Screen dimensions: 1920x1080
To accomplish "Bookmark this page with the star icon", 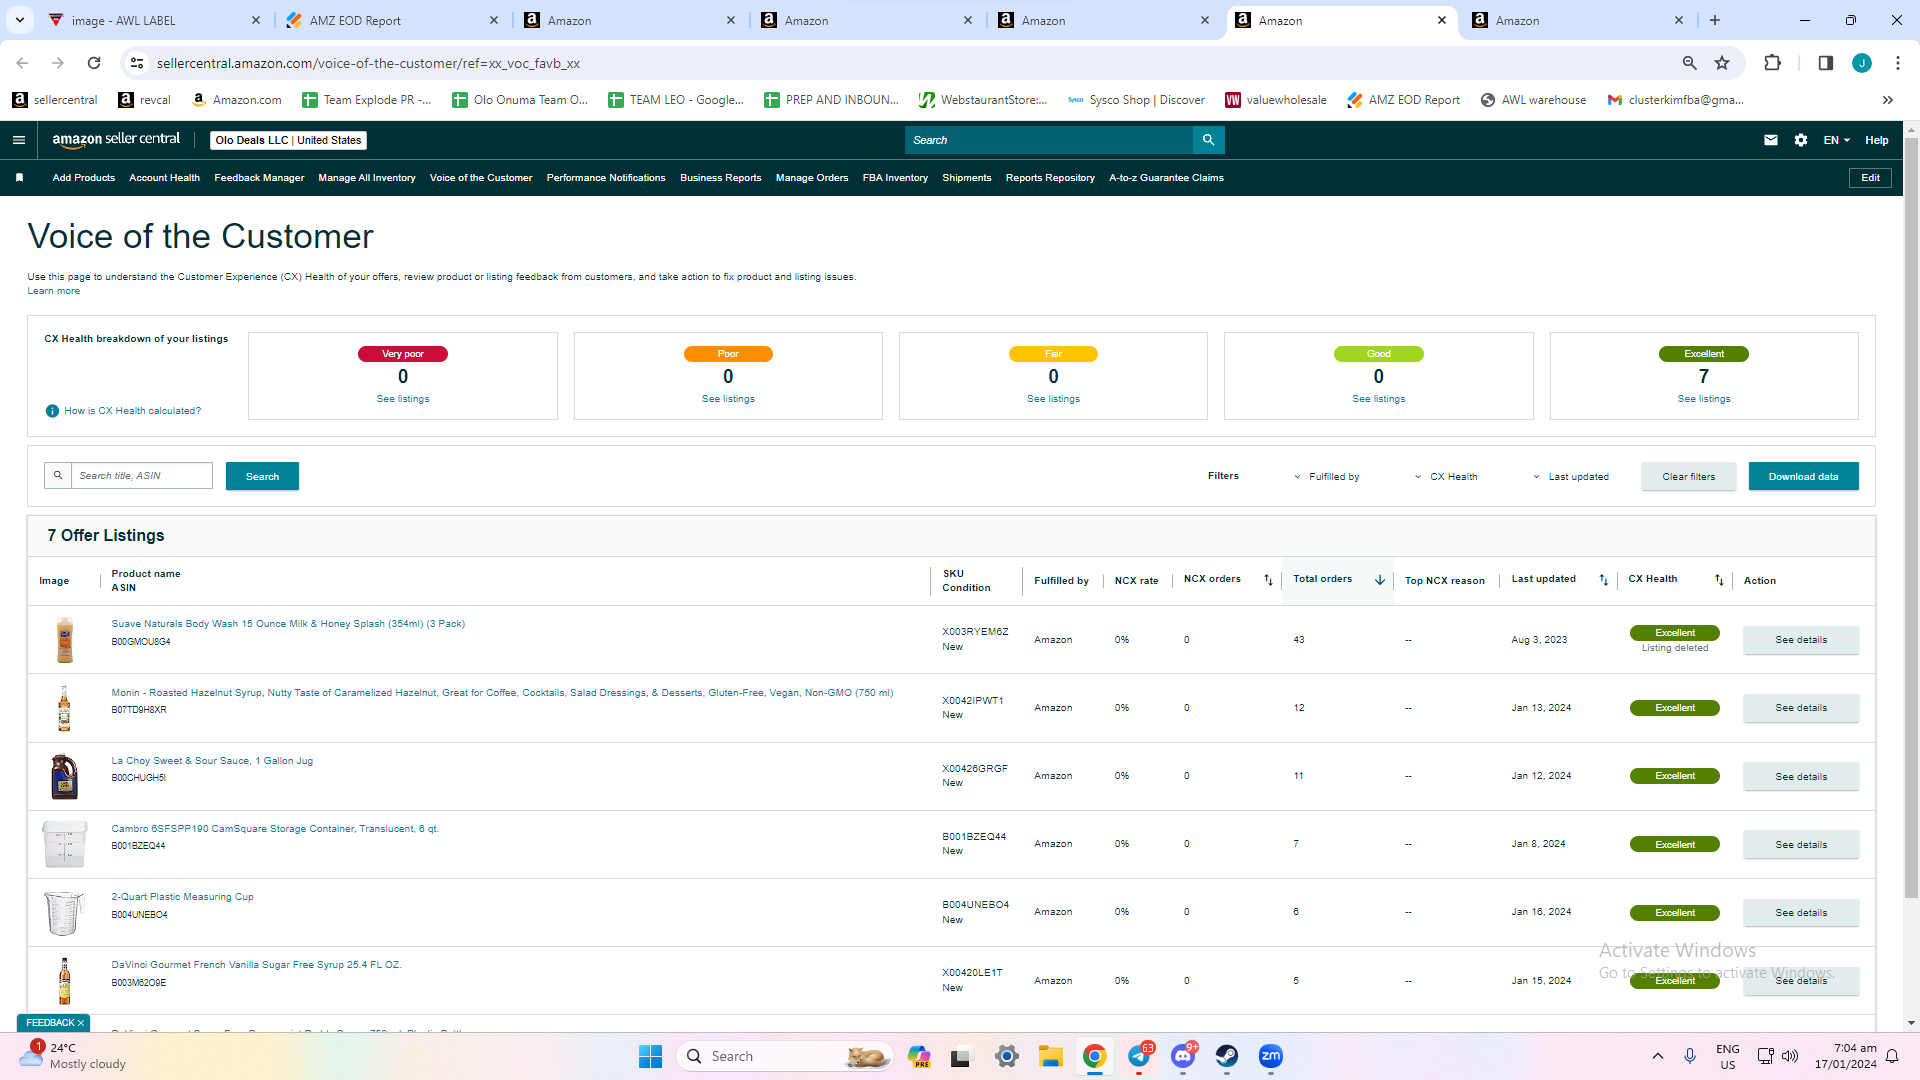I will (1722, 63).
